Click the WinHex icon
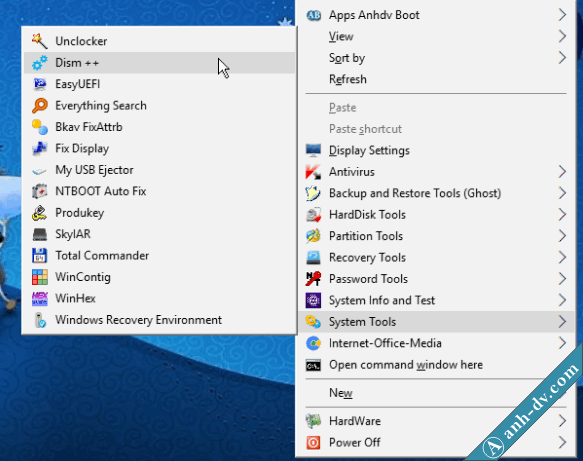This screenshot has width=583, height=461. click(x=39, y=299)
